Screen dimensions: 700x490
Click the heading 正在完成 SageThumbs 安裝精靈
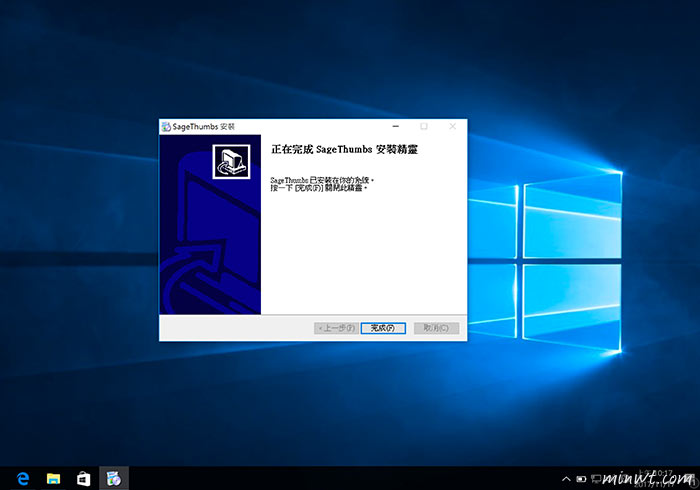pos(344,149)
